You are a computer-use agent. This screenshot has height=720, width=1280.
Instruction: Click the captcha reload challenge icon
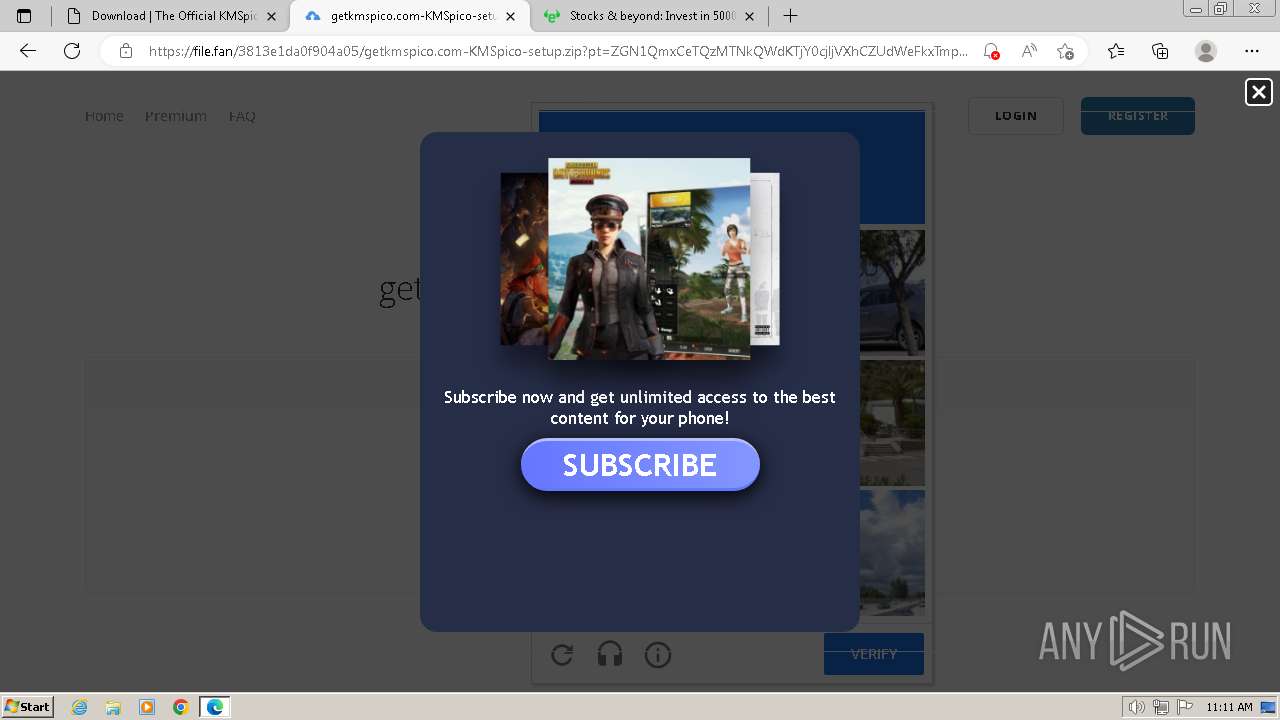(x=562, y=655)
